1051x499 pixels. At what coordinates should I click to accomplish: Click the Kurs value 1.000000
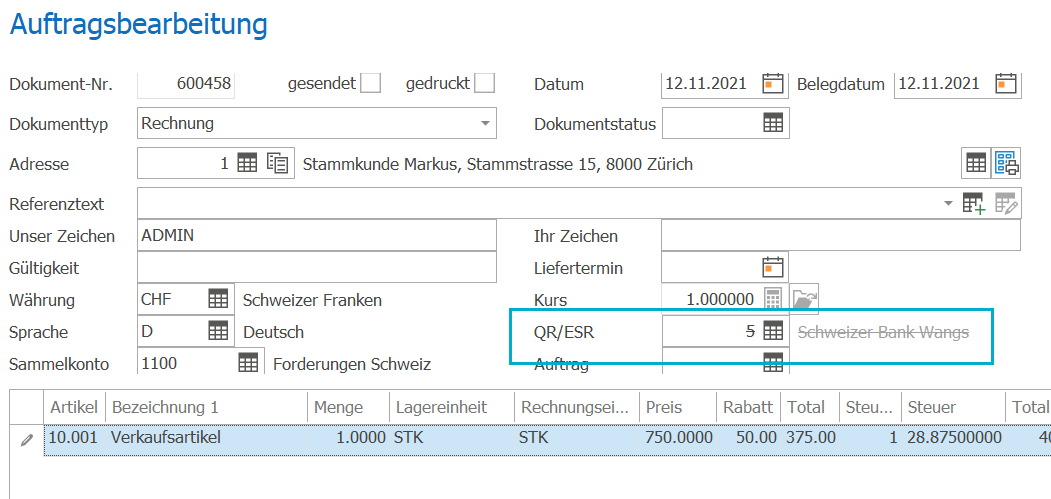coord(720,299)
